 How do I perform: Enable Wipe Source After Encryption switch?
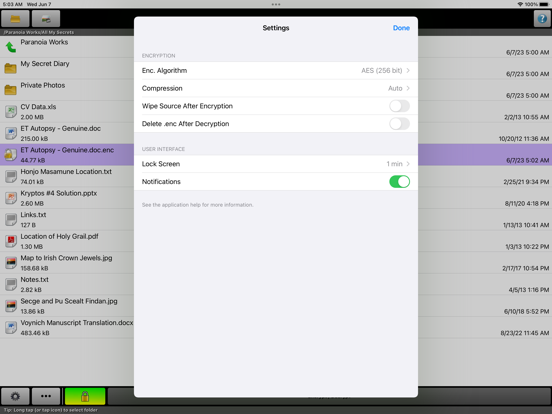[x=399, y=106]
